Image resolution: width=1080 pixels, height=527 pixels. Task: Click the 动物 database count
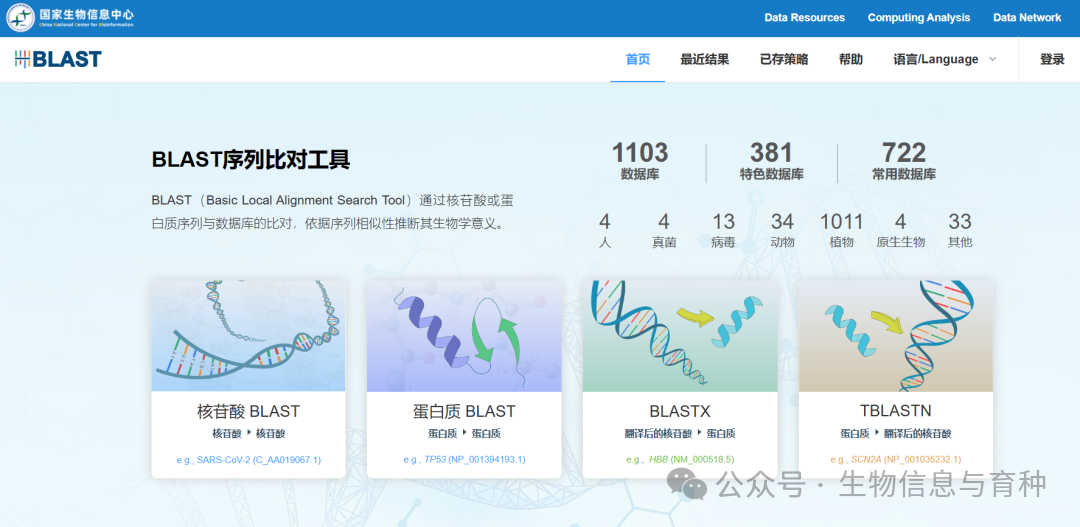pyautogui.click(x=782, y=231)
